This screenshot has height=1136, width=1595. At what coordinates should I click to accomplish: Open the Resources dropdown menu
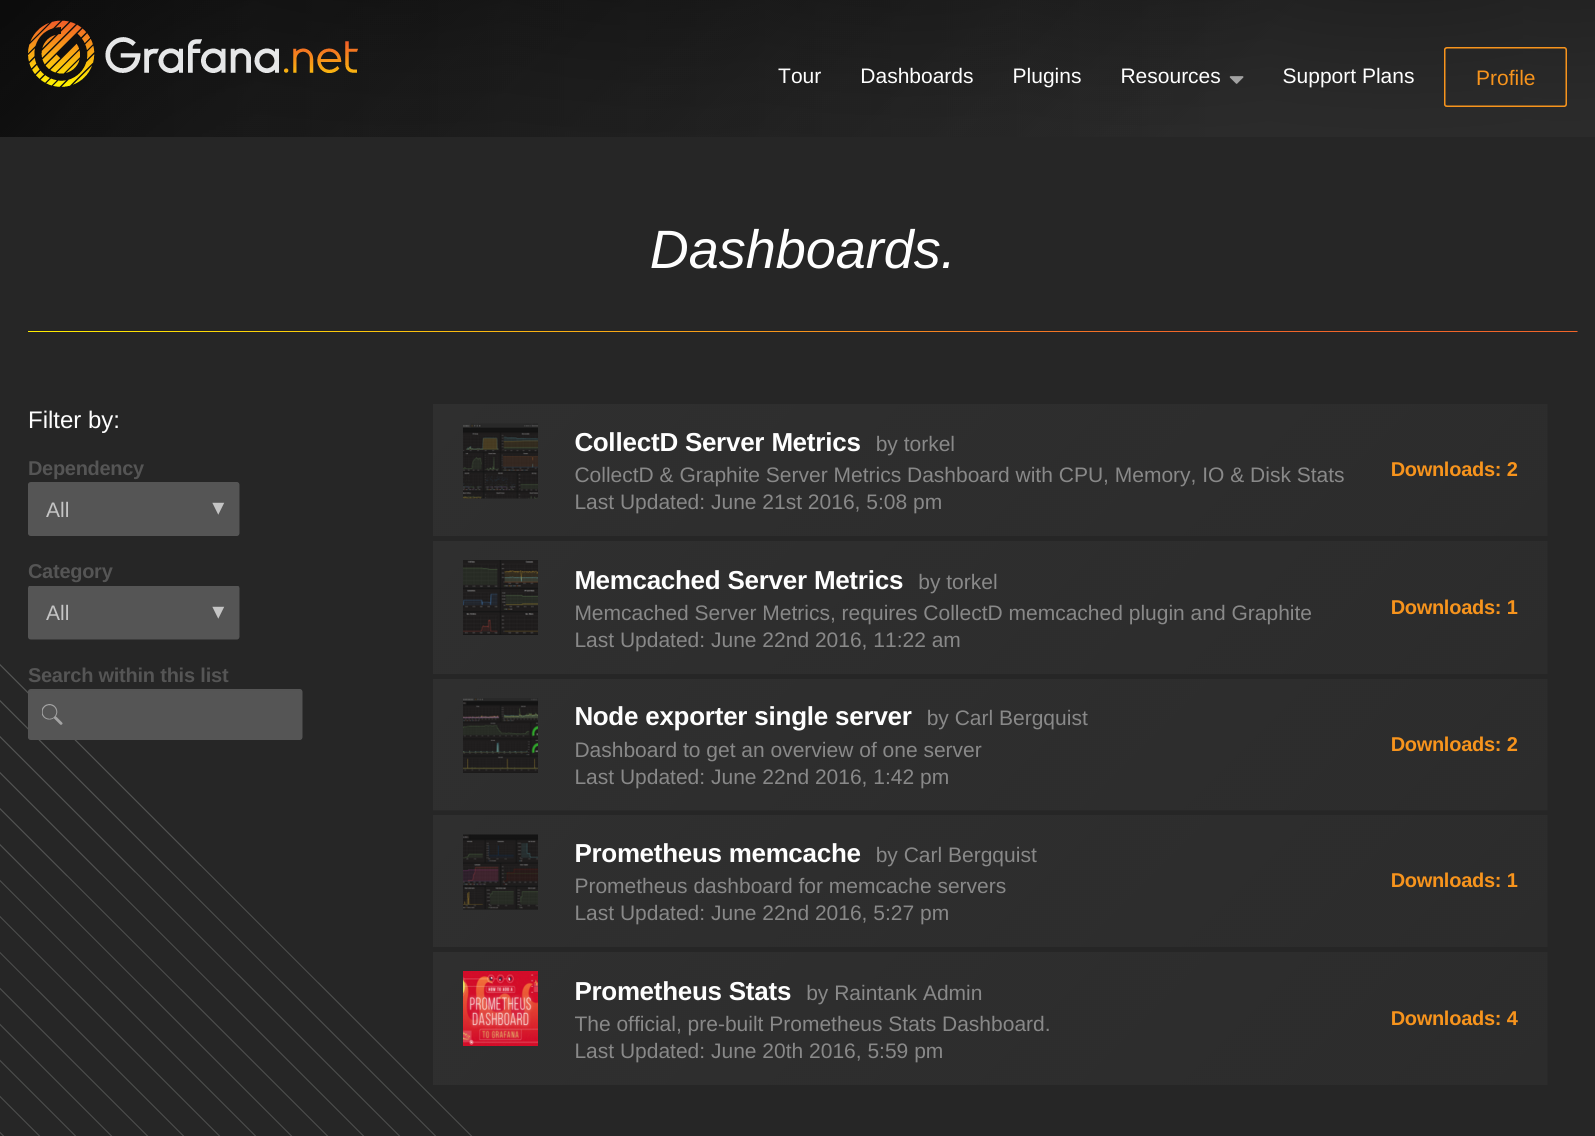(1181, 77)
